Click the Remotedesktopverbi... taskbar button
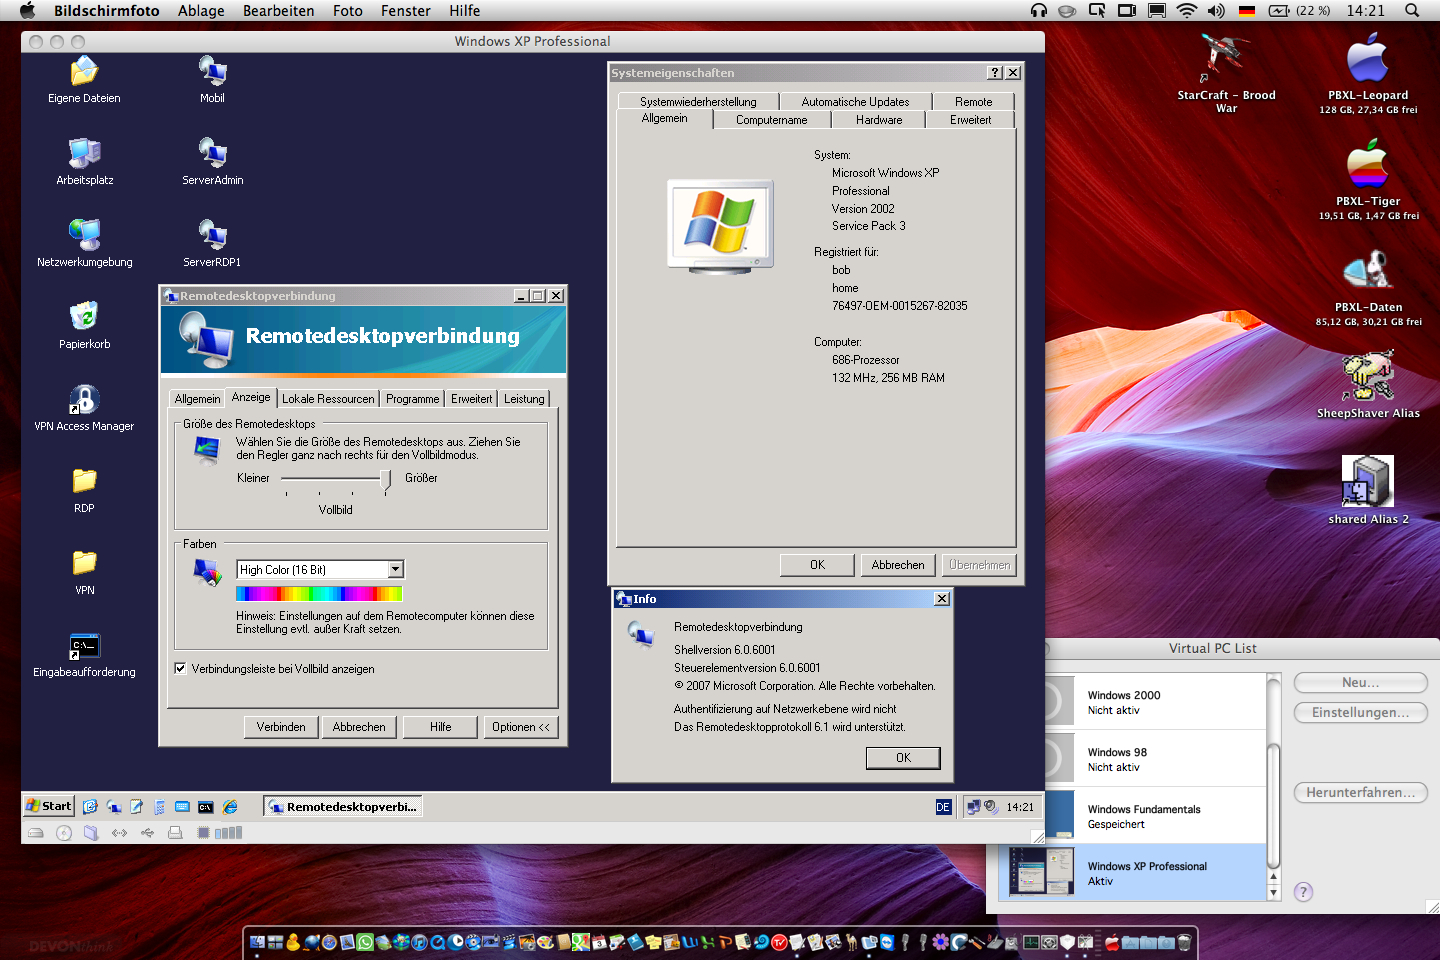 [343, 806]
